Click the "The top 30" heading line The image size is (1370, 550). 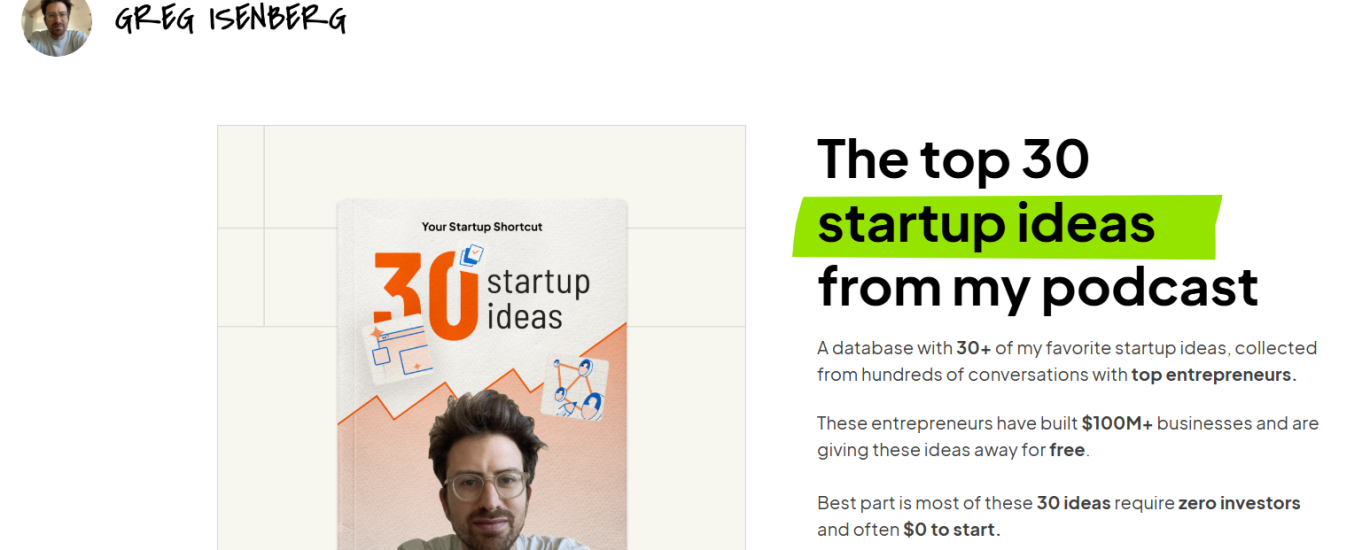point(953,158)
